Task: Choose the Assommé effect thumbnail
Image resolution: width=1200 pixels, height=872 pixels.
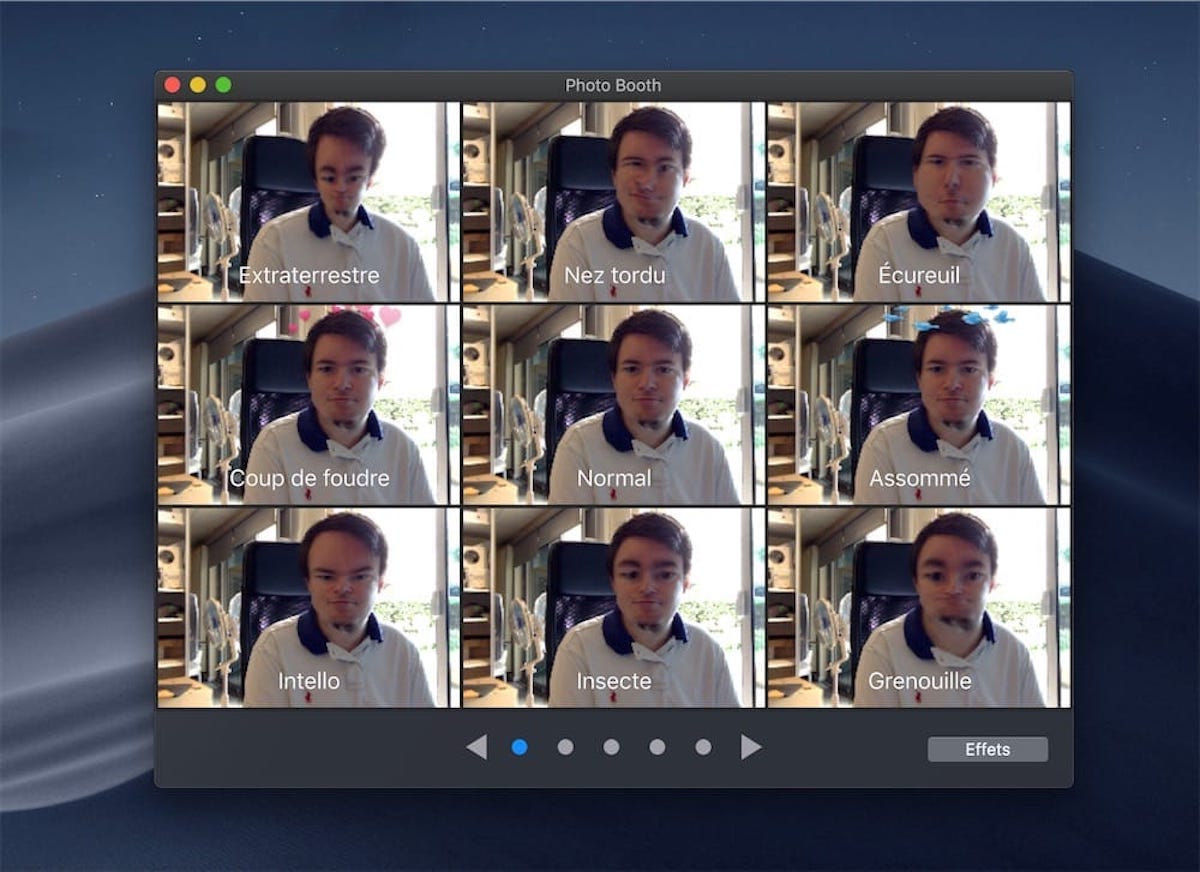Action: coord(918,405)
